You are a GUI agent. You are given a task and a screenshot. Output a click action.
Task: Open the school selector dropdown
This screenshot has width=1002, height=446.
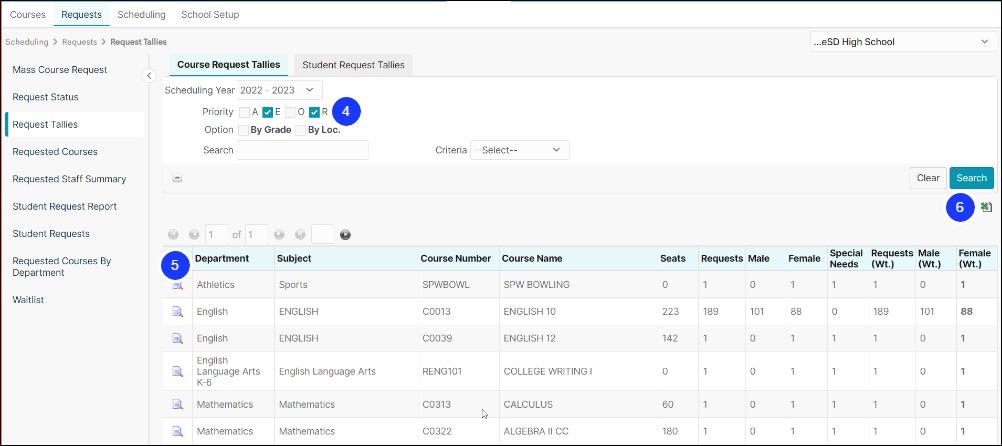[902, 42]
